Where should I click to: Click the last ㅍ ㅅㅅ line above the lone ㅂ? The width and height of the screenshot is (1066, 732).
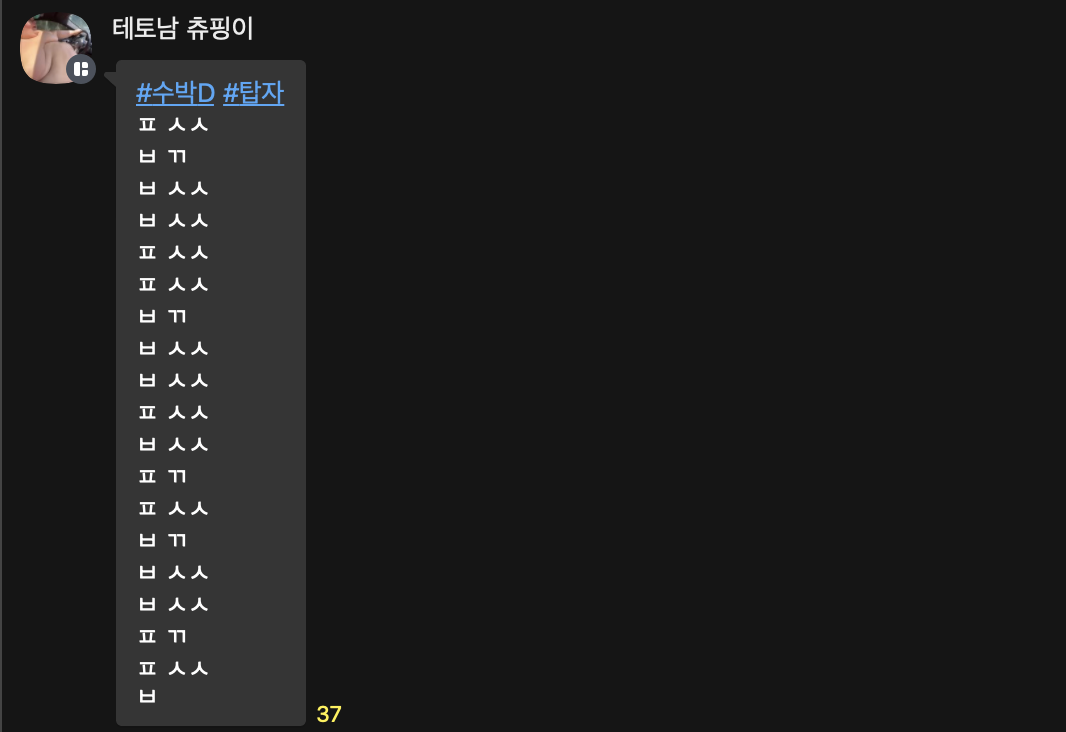coord(173,668)
